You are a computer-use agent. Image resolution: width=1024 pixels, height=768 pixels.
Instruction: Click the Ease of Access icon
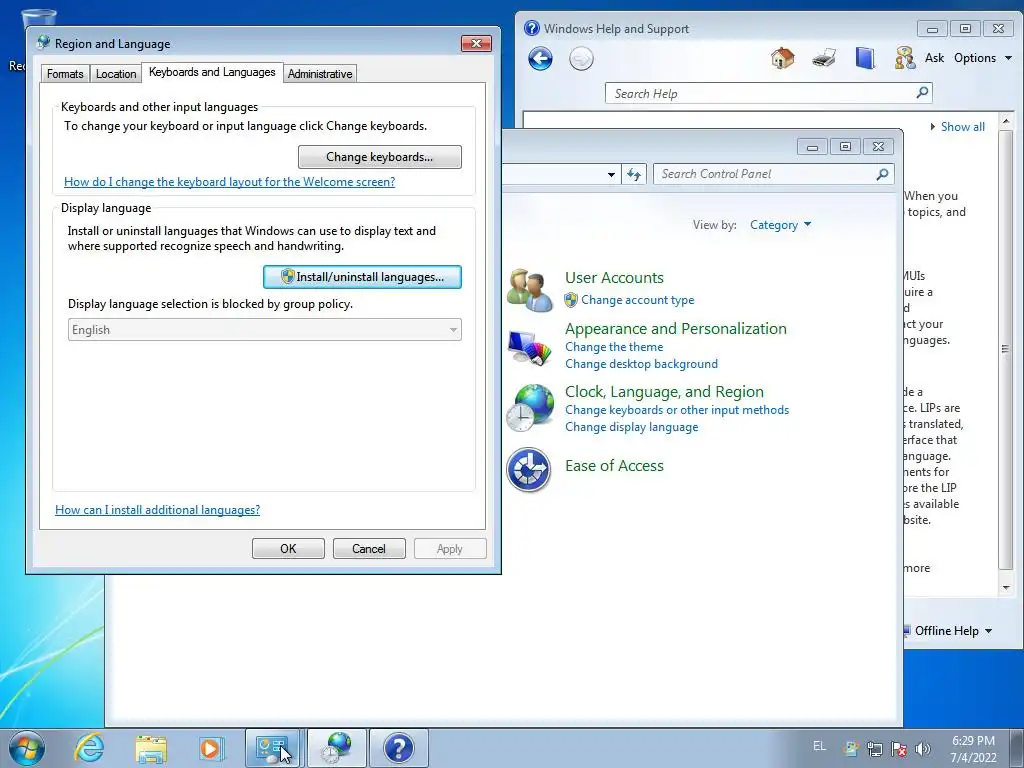[x=528, y=470]
